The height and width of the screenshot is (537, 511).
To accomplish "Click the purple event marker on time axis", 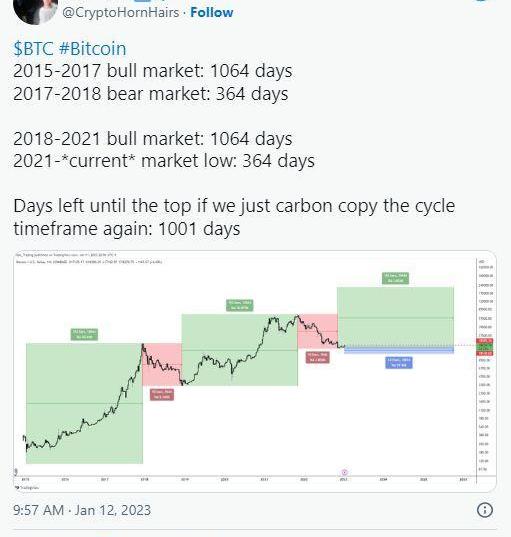I will click(x=345, y=473).
